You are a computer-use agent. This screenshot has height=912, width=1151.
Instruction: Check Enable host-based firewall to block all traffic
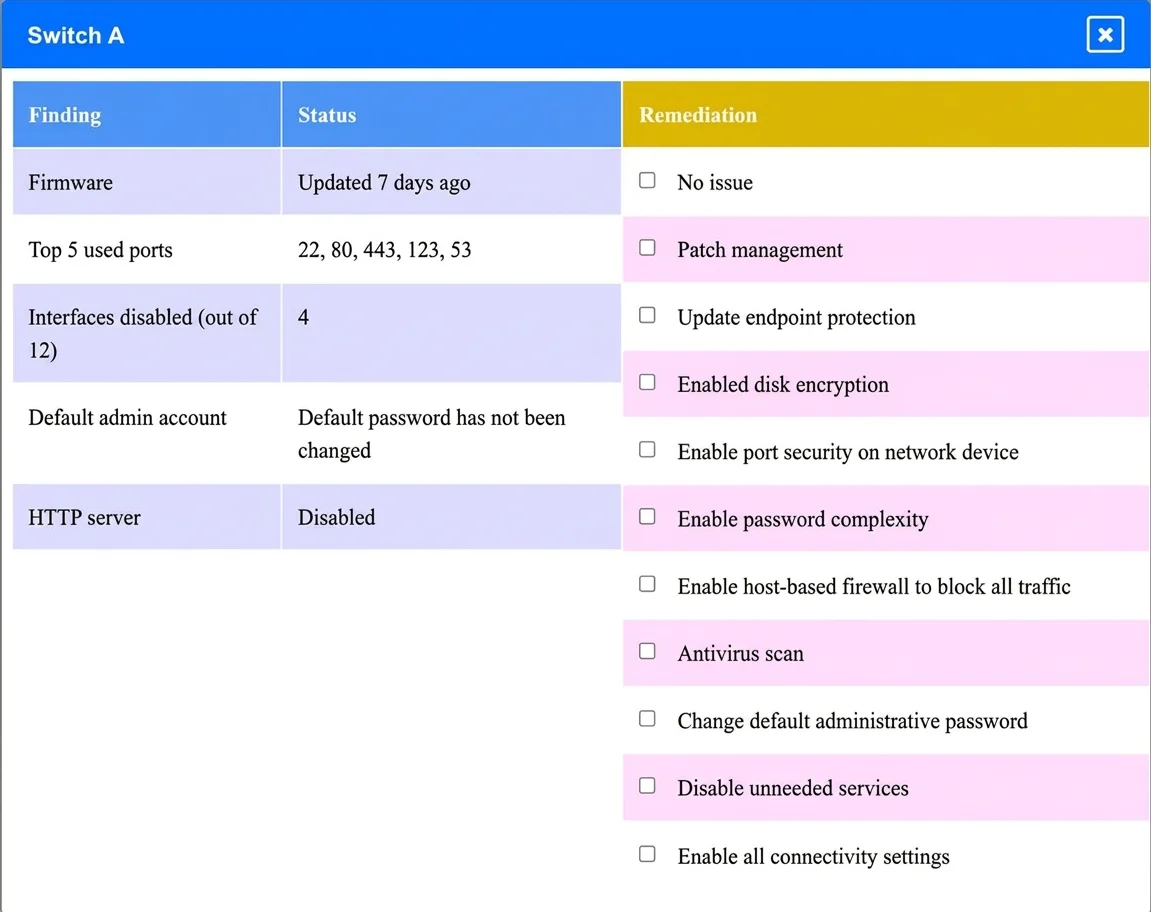(x=647, y=585)
